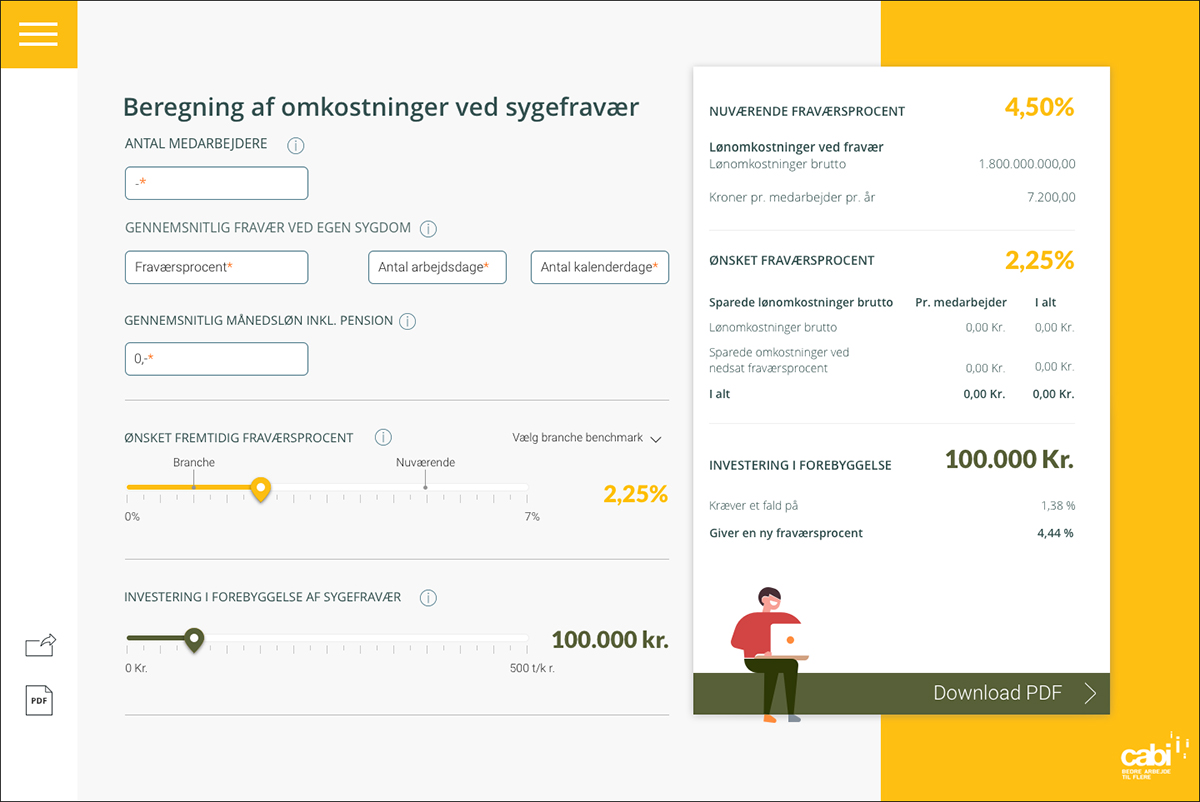Click the Antal kalenderdage field

599,268
